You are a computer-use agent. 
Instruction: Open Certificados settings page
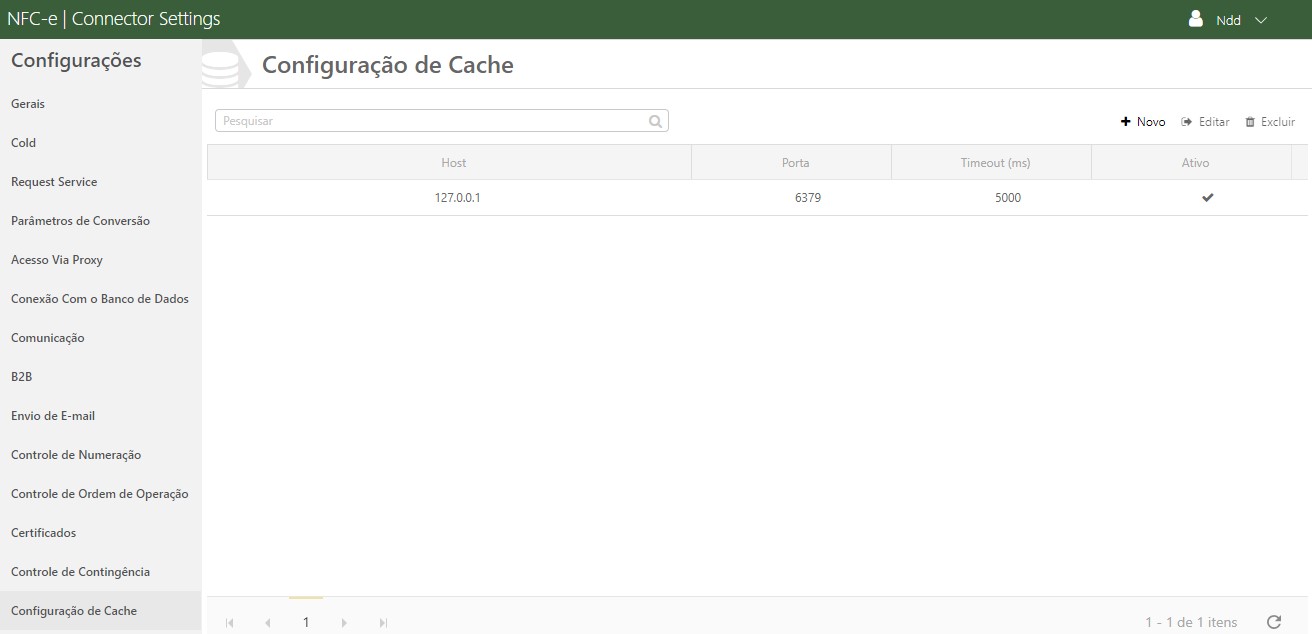pyautogui.click(x=43, y=532)
